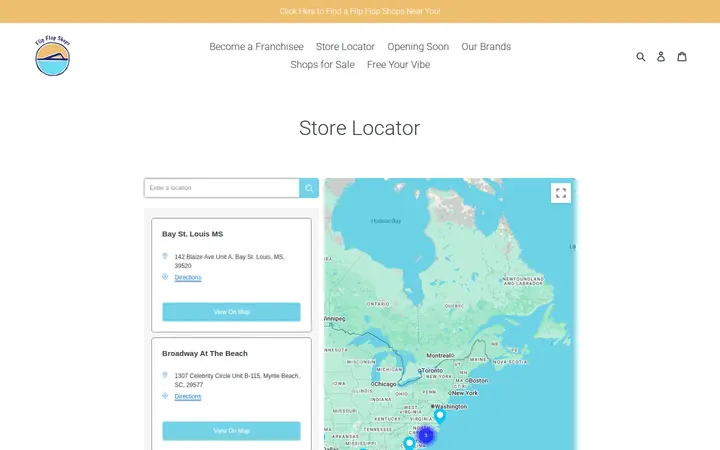Click View On Map for Bay St. Louis MS
The width and height of the screenshot is (720, 450).
click(x=231, y=312)
